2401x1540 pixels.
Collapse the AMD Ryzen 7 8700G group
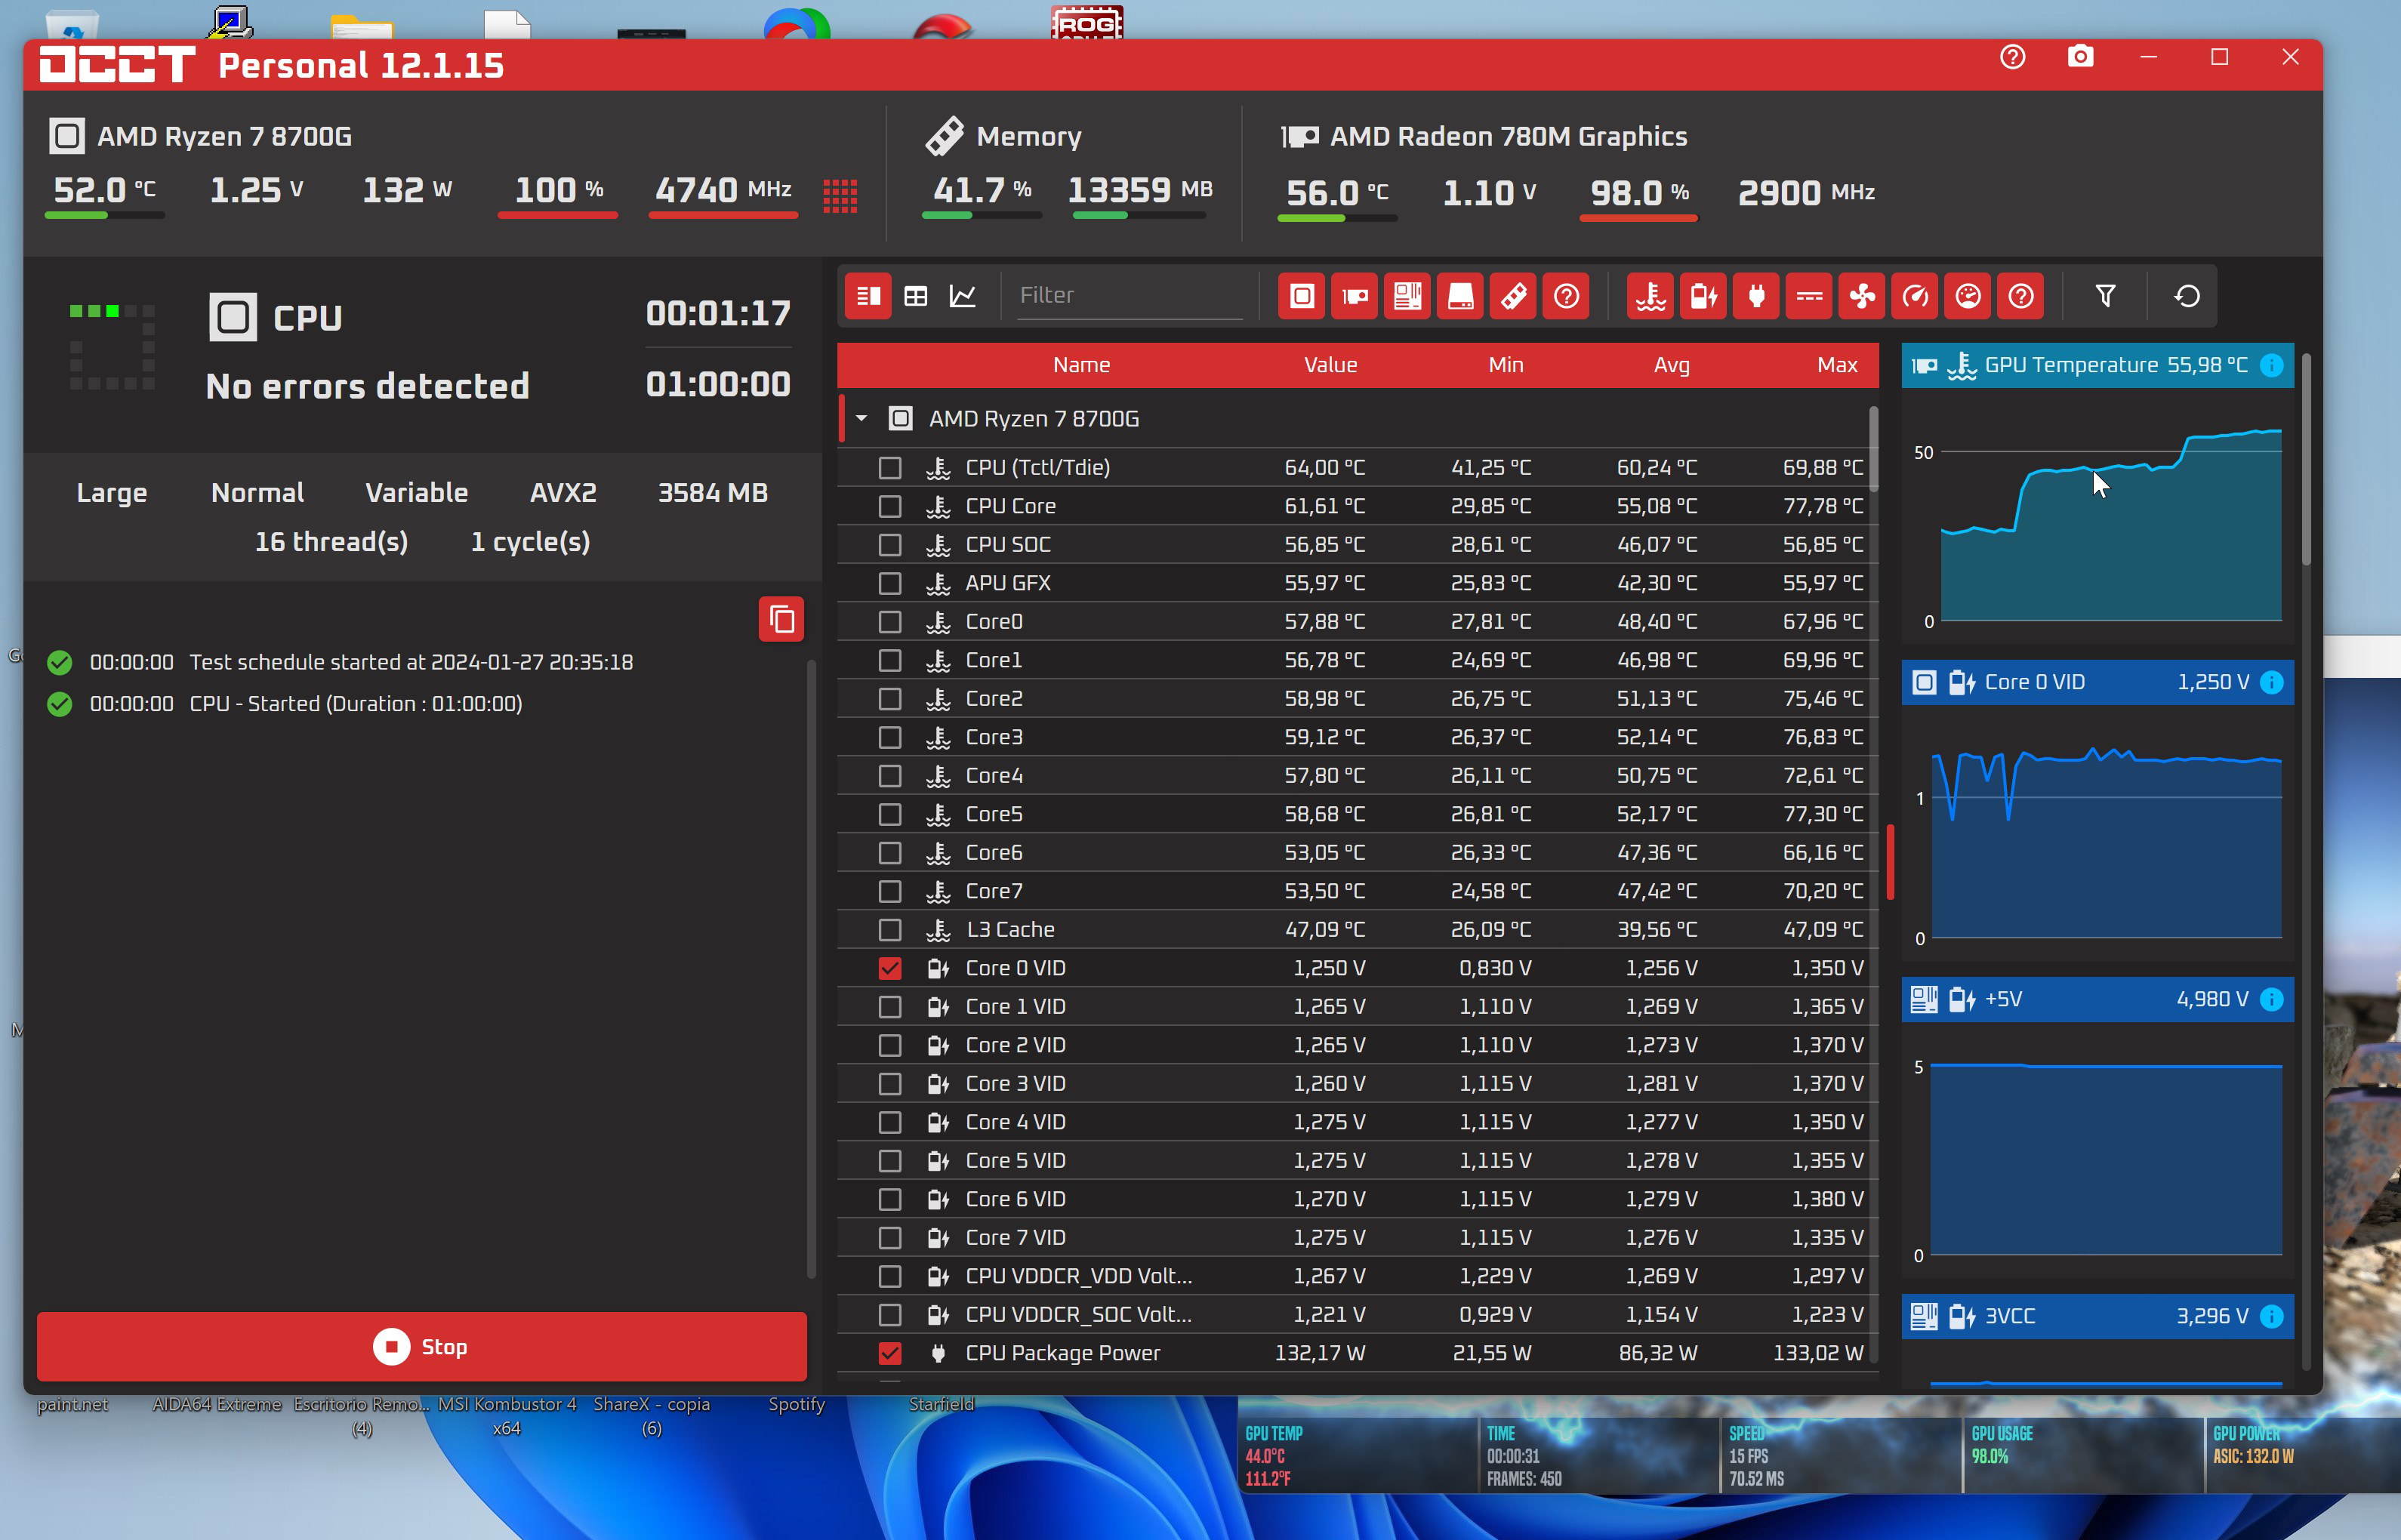[861, 419]
